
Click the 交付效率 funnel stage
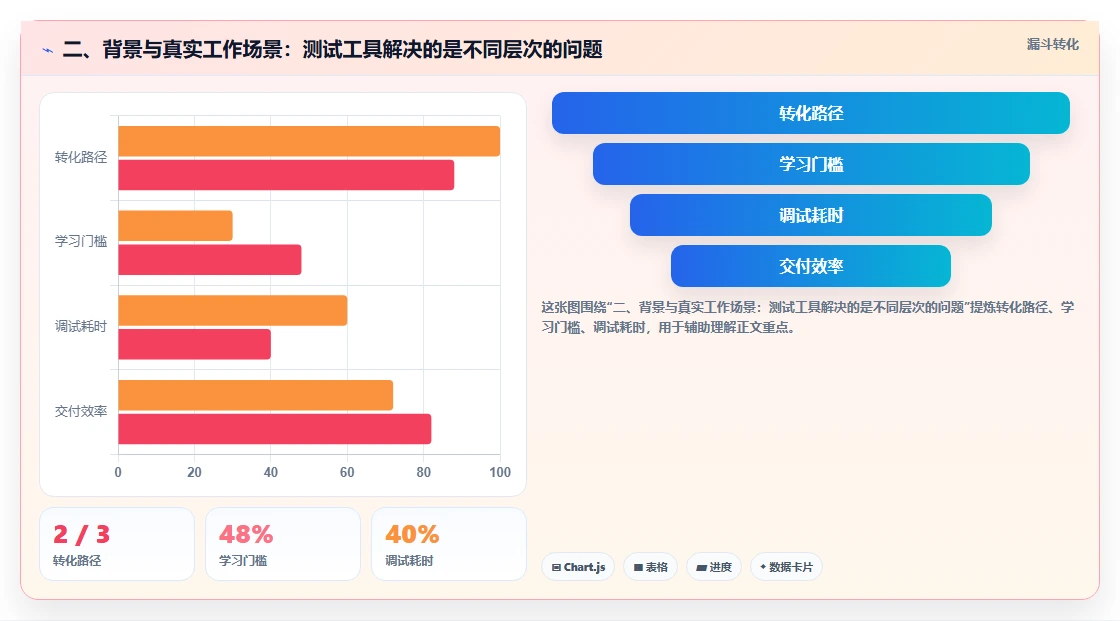click(x=811, y=266)
